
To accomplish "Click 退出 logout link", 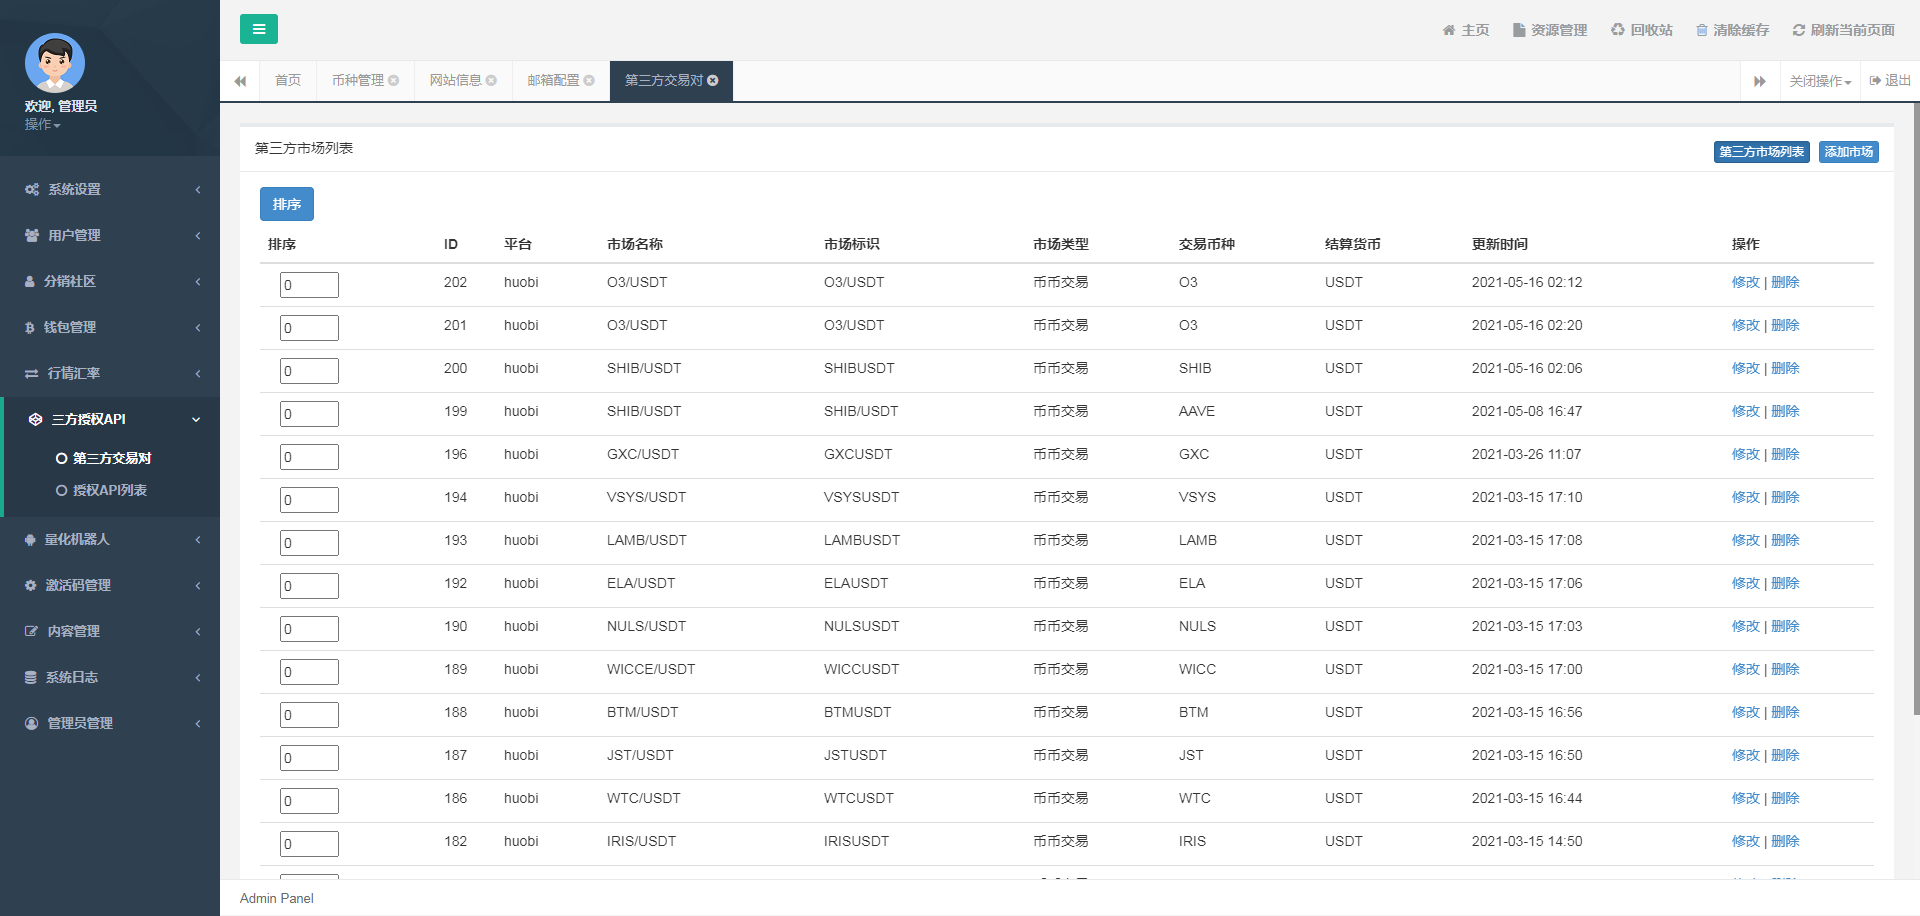I will pyautogui.click(x=1891, y=81).
